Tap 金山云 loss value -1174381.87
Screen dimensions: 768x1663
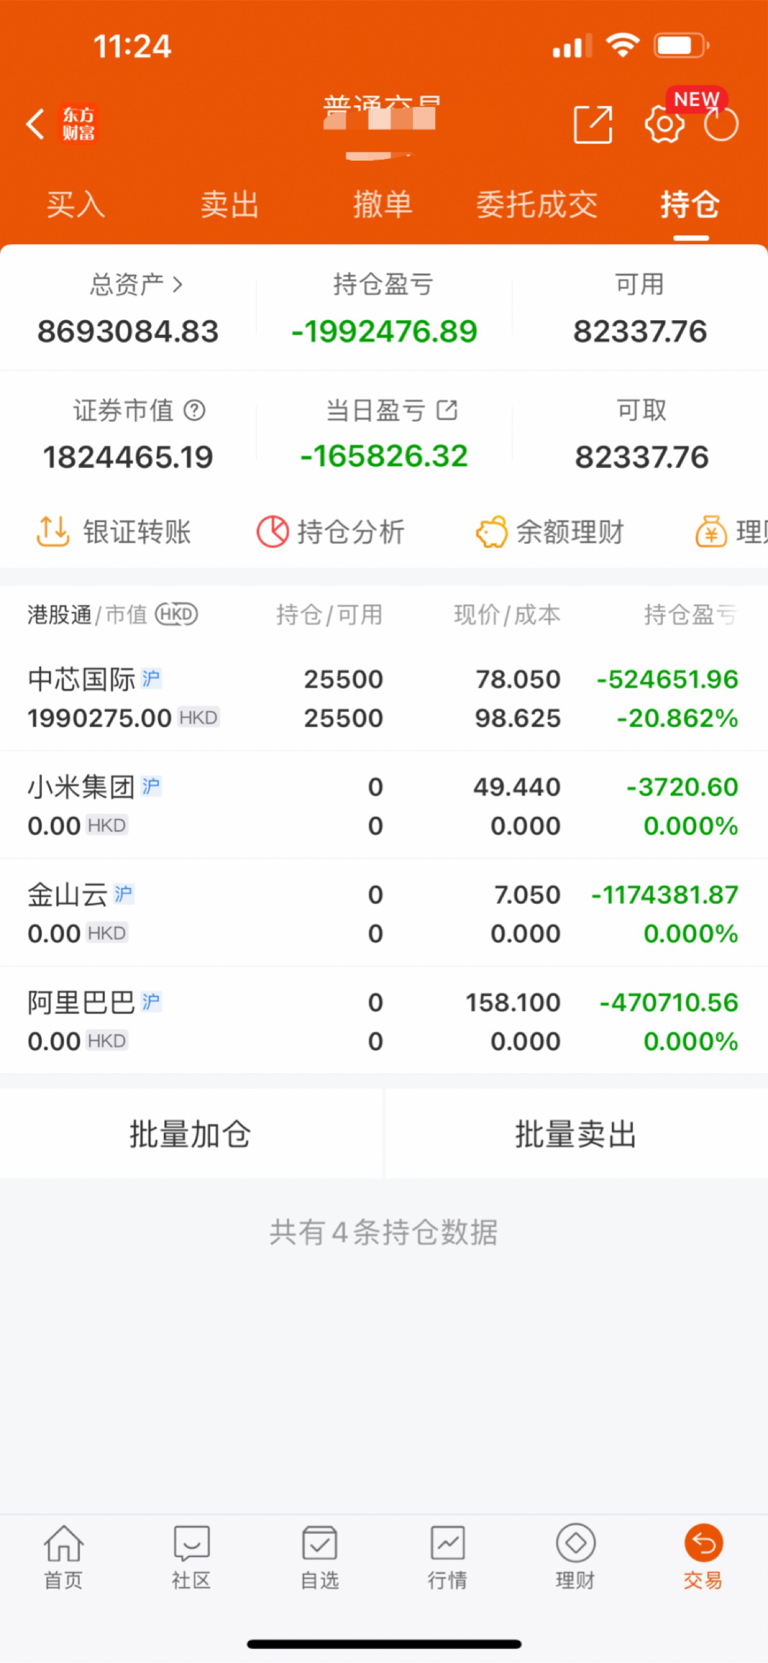point(665,894)
